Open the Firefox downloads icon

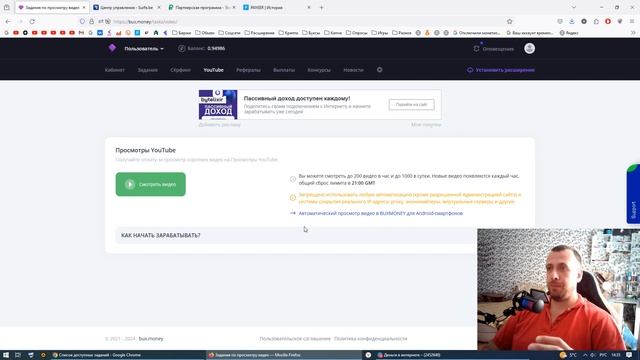(572, 21)
